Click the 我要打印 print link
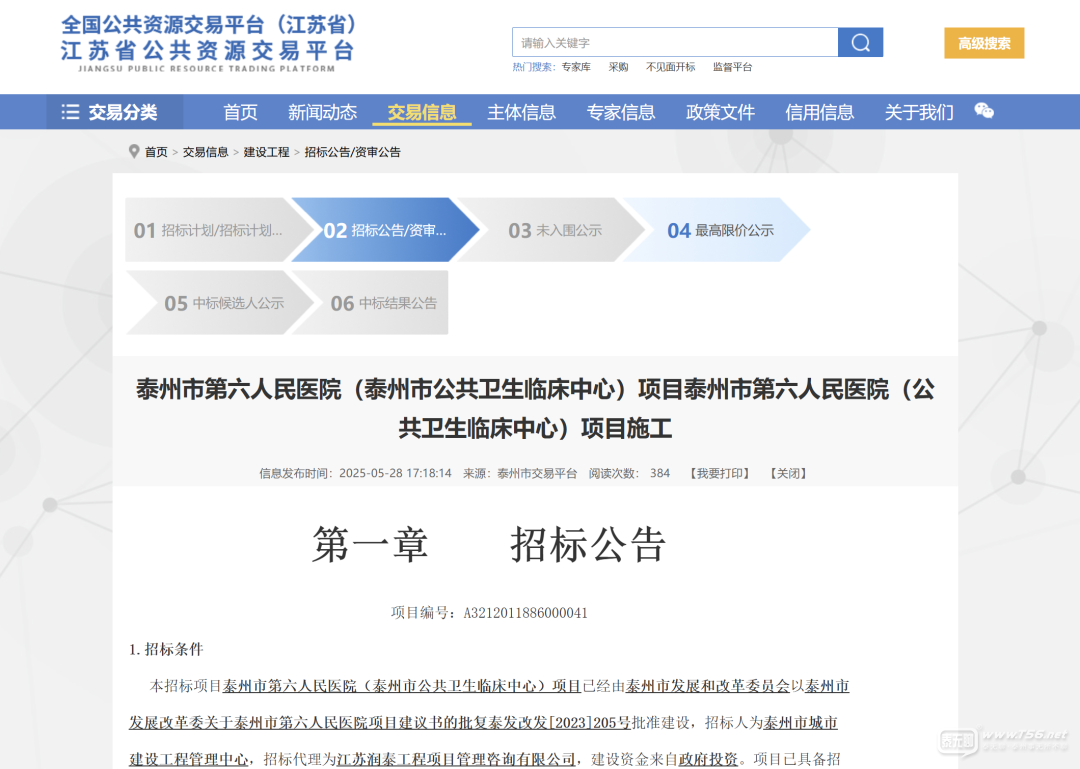 click(719, 473)
